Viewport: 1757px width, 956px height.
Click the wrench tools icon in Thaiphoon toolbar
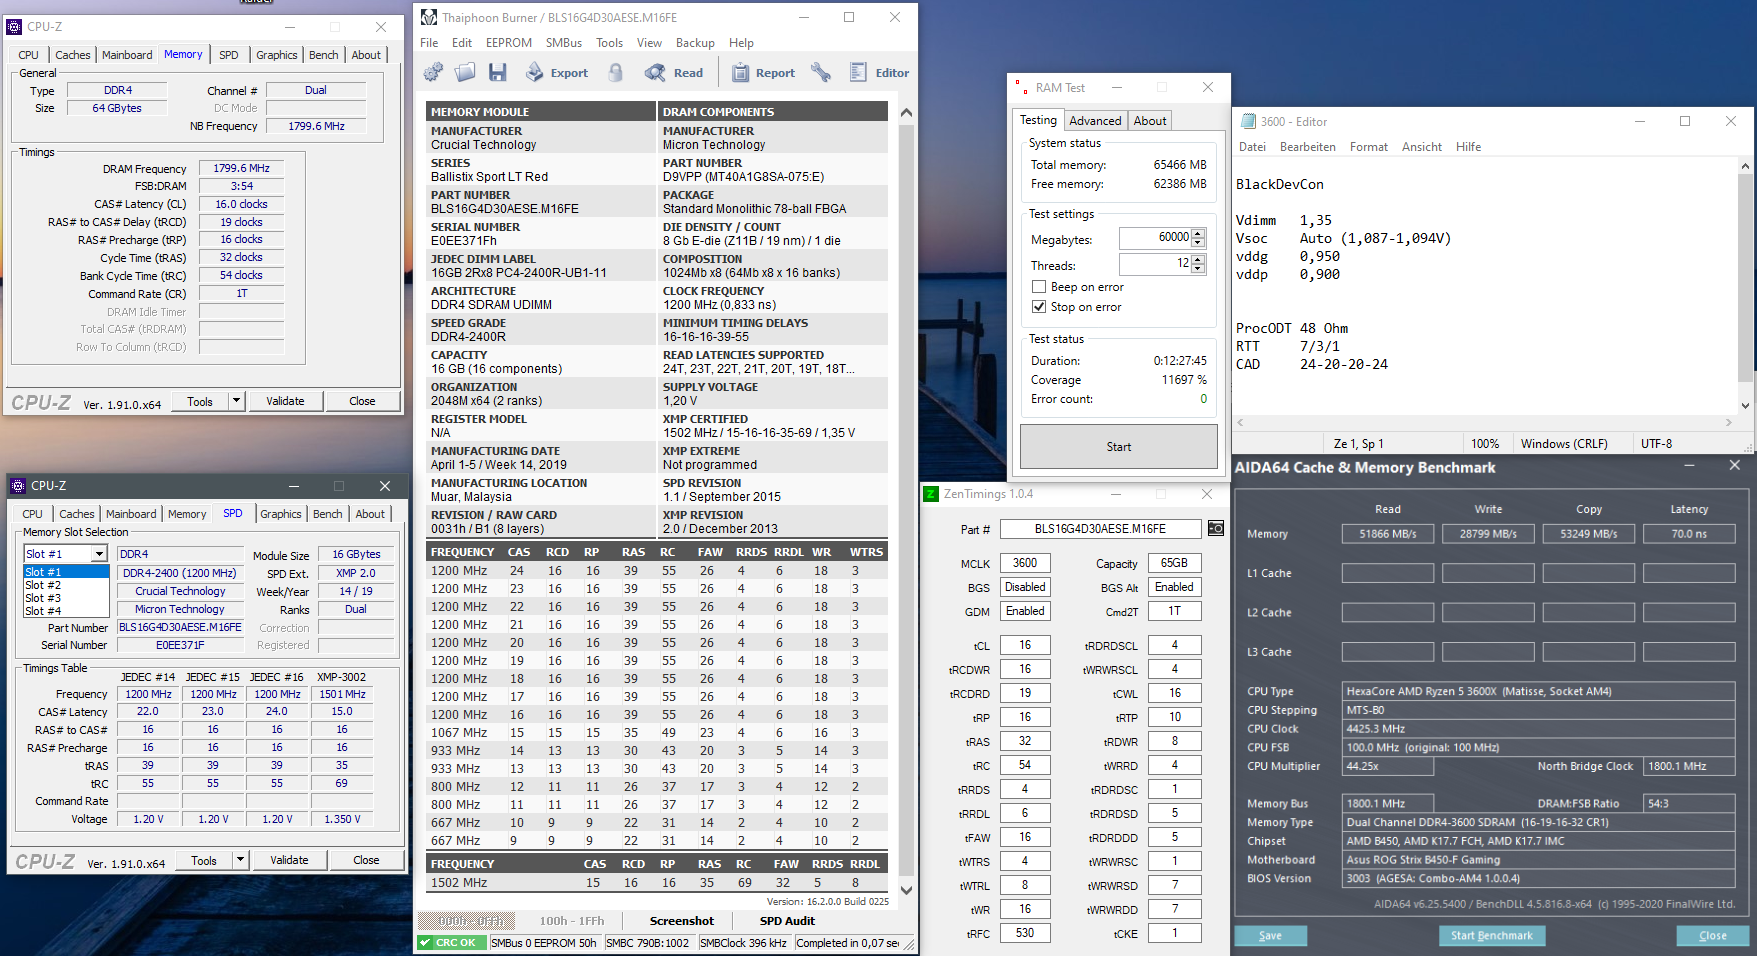(x=821, y=72)
